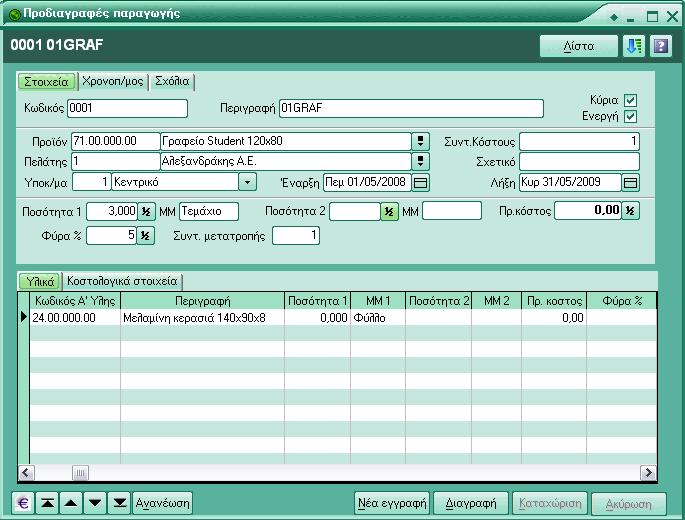Click the scrollbar left arrow

26,473
